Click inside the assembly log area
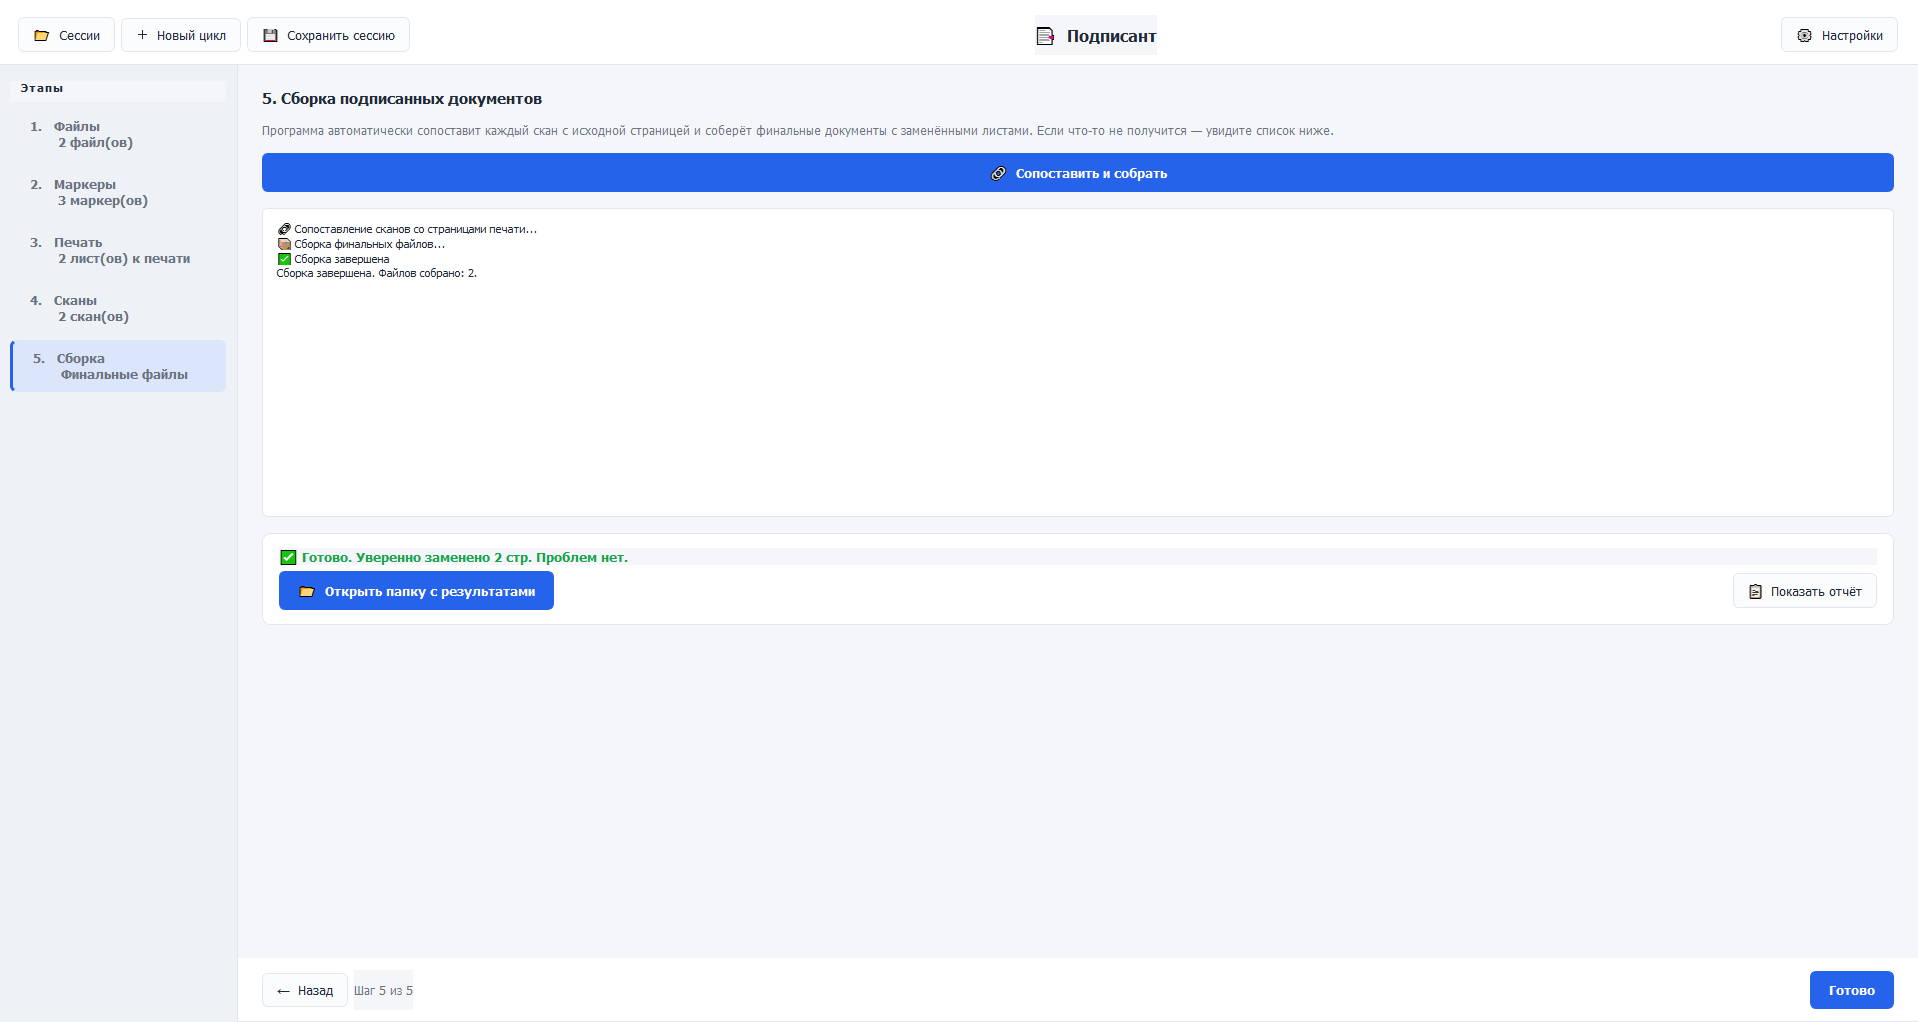Image resolution: width=1918 pixels, height=1022 pixels. (x=1078, y=362)
